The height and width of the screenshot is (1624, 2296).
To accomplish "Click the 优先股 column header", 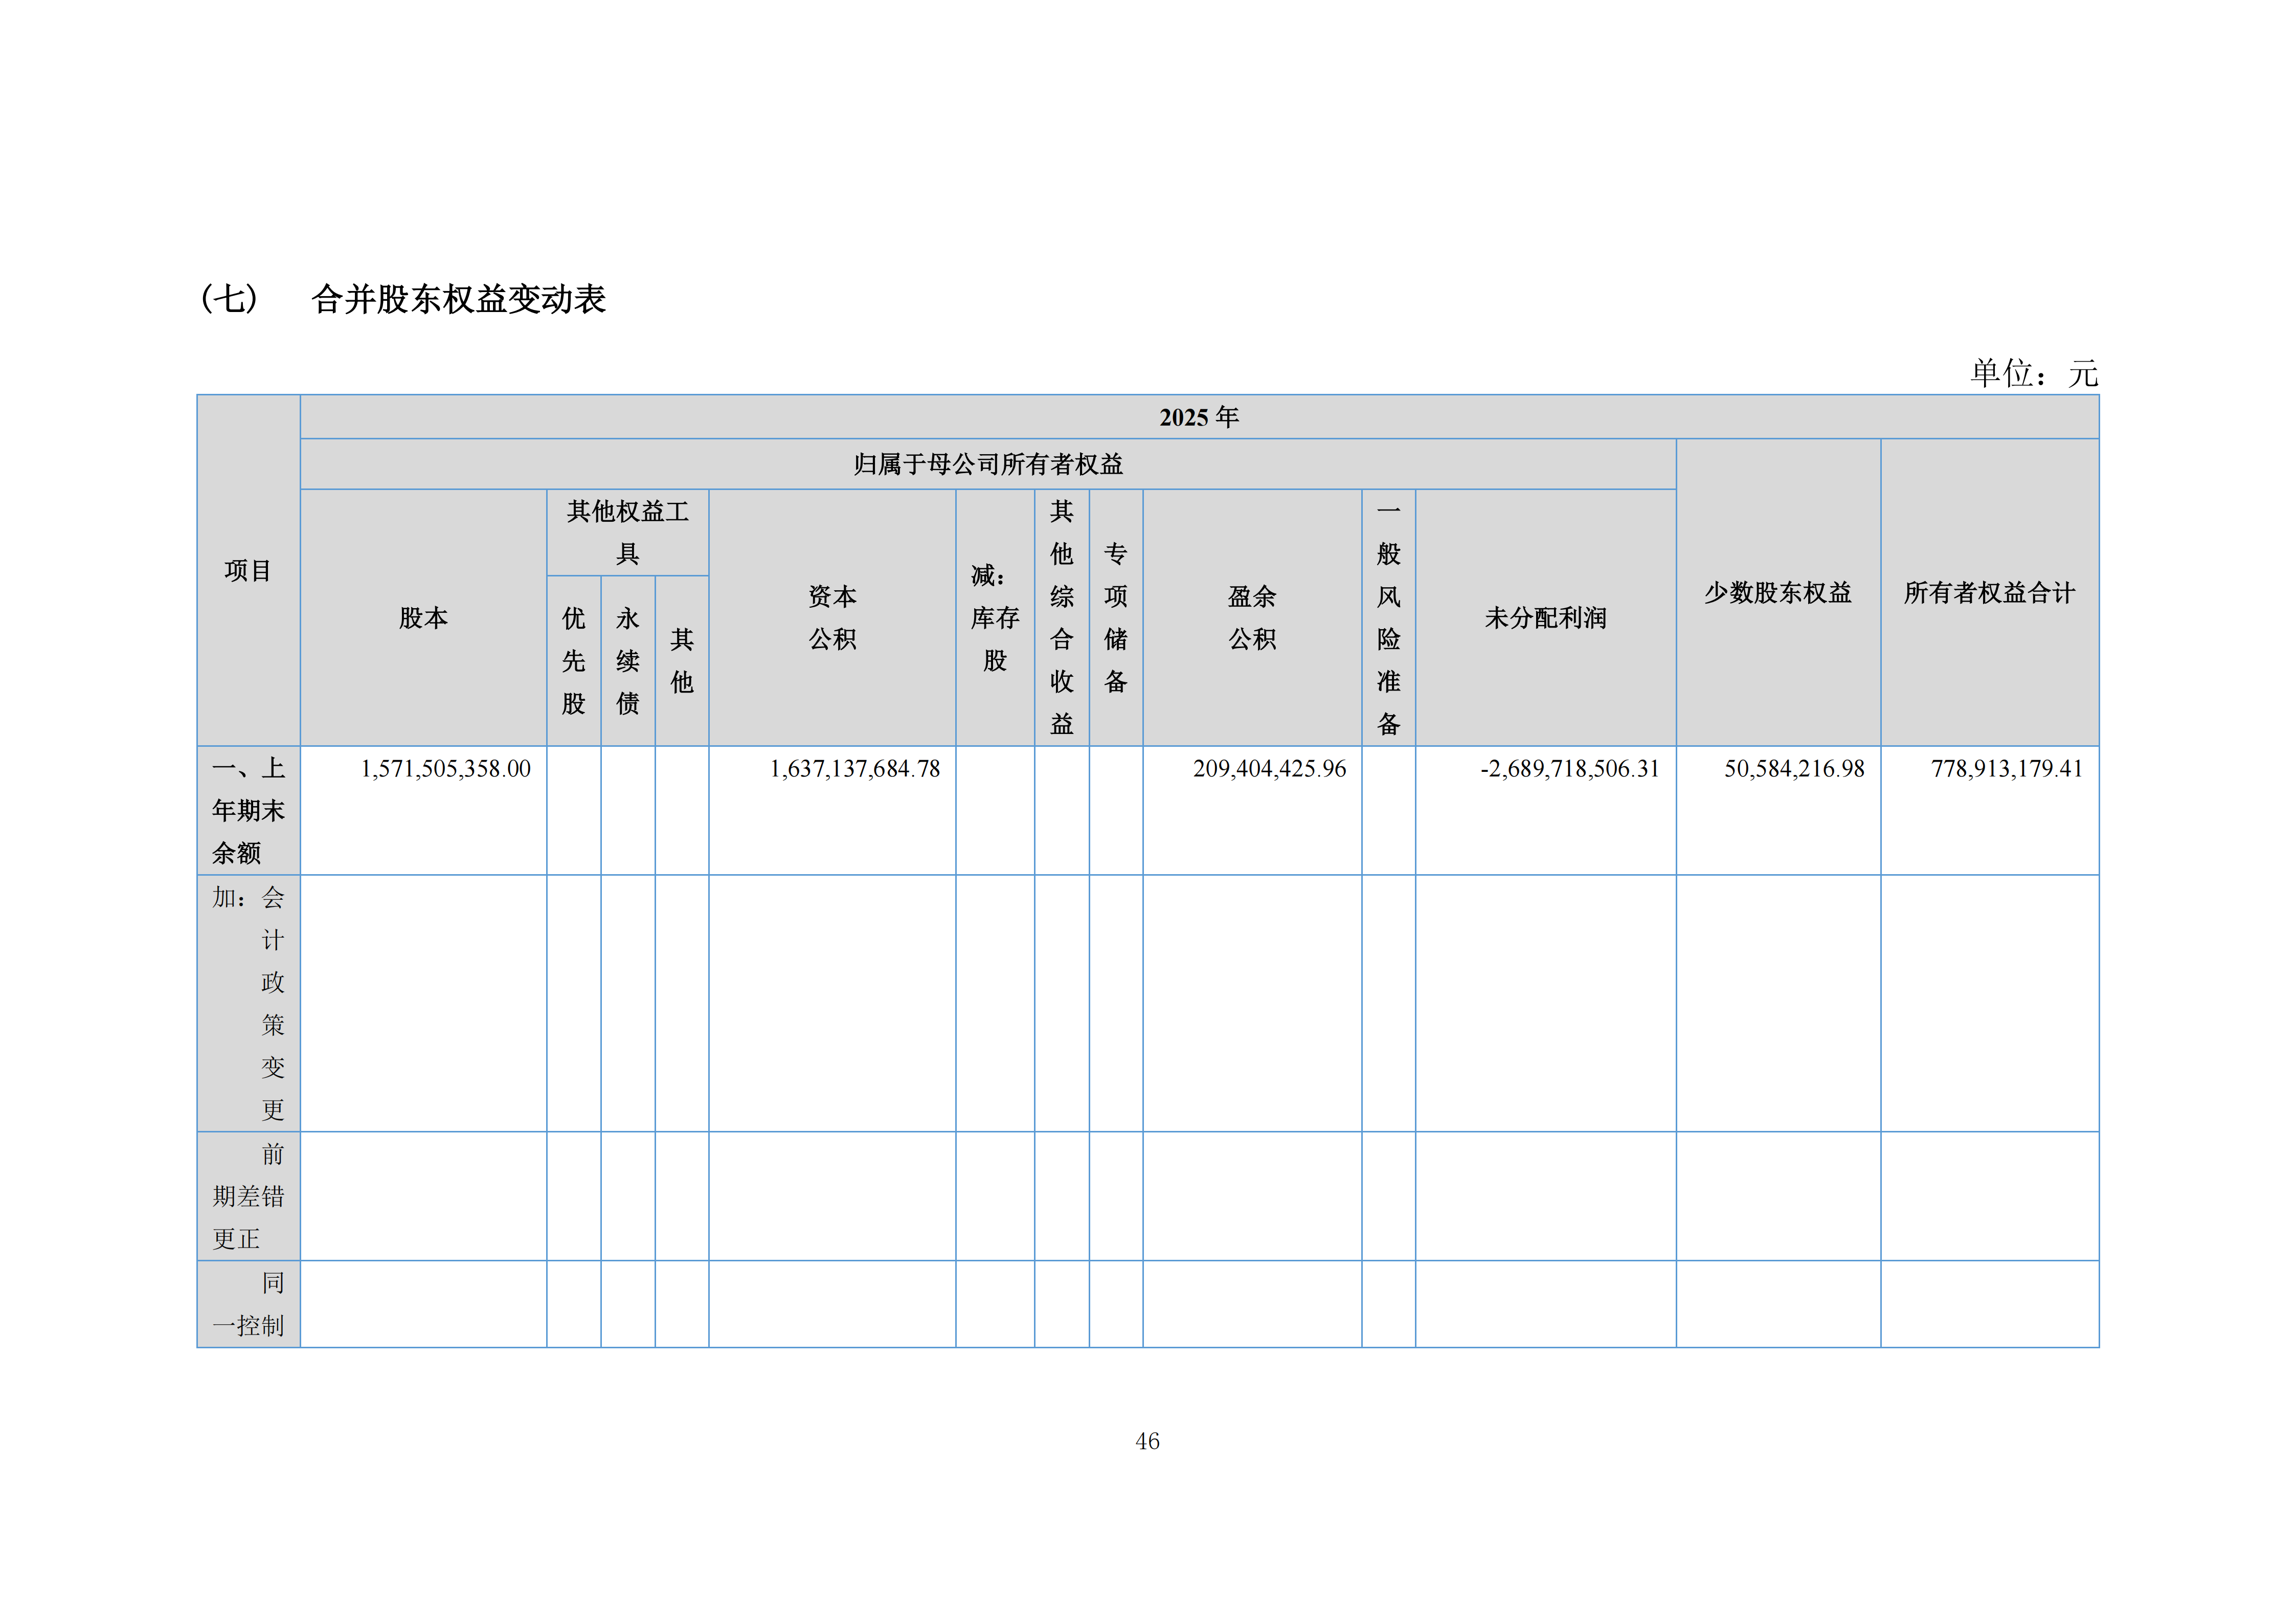I will coord(574,661).
